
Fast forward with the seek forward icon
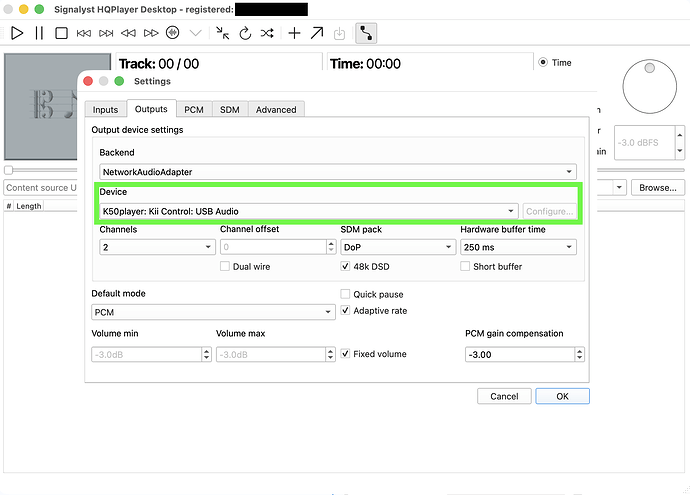151,33
